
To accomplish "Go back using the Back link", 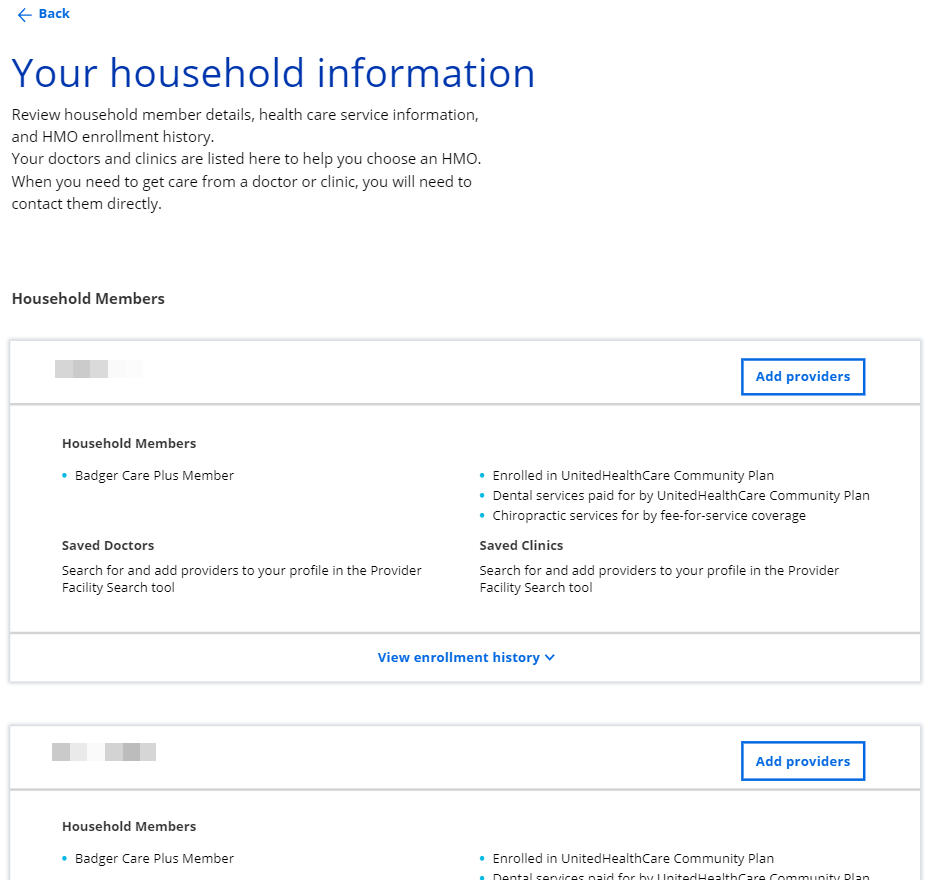I will (x=54, y=14).
